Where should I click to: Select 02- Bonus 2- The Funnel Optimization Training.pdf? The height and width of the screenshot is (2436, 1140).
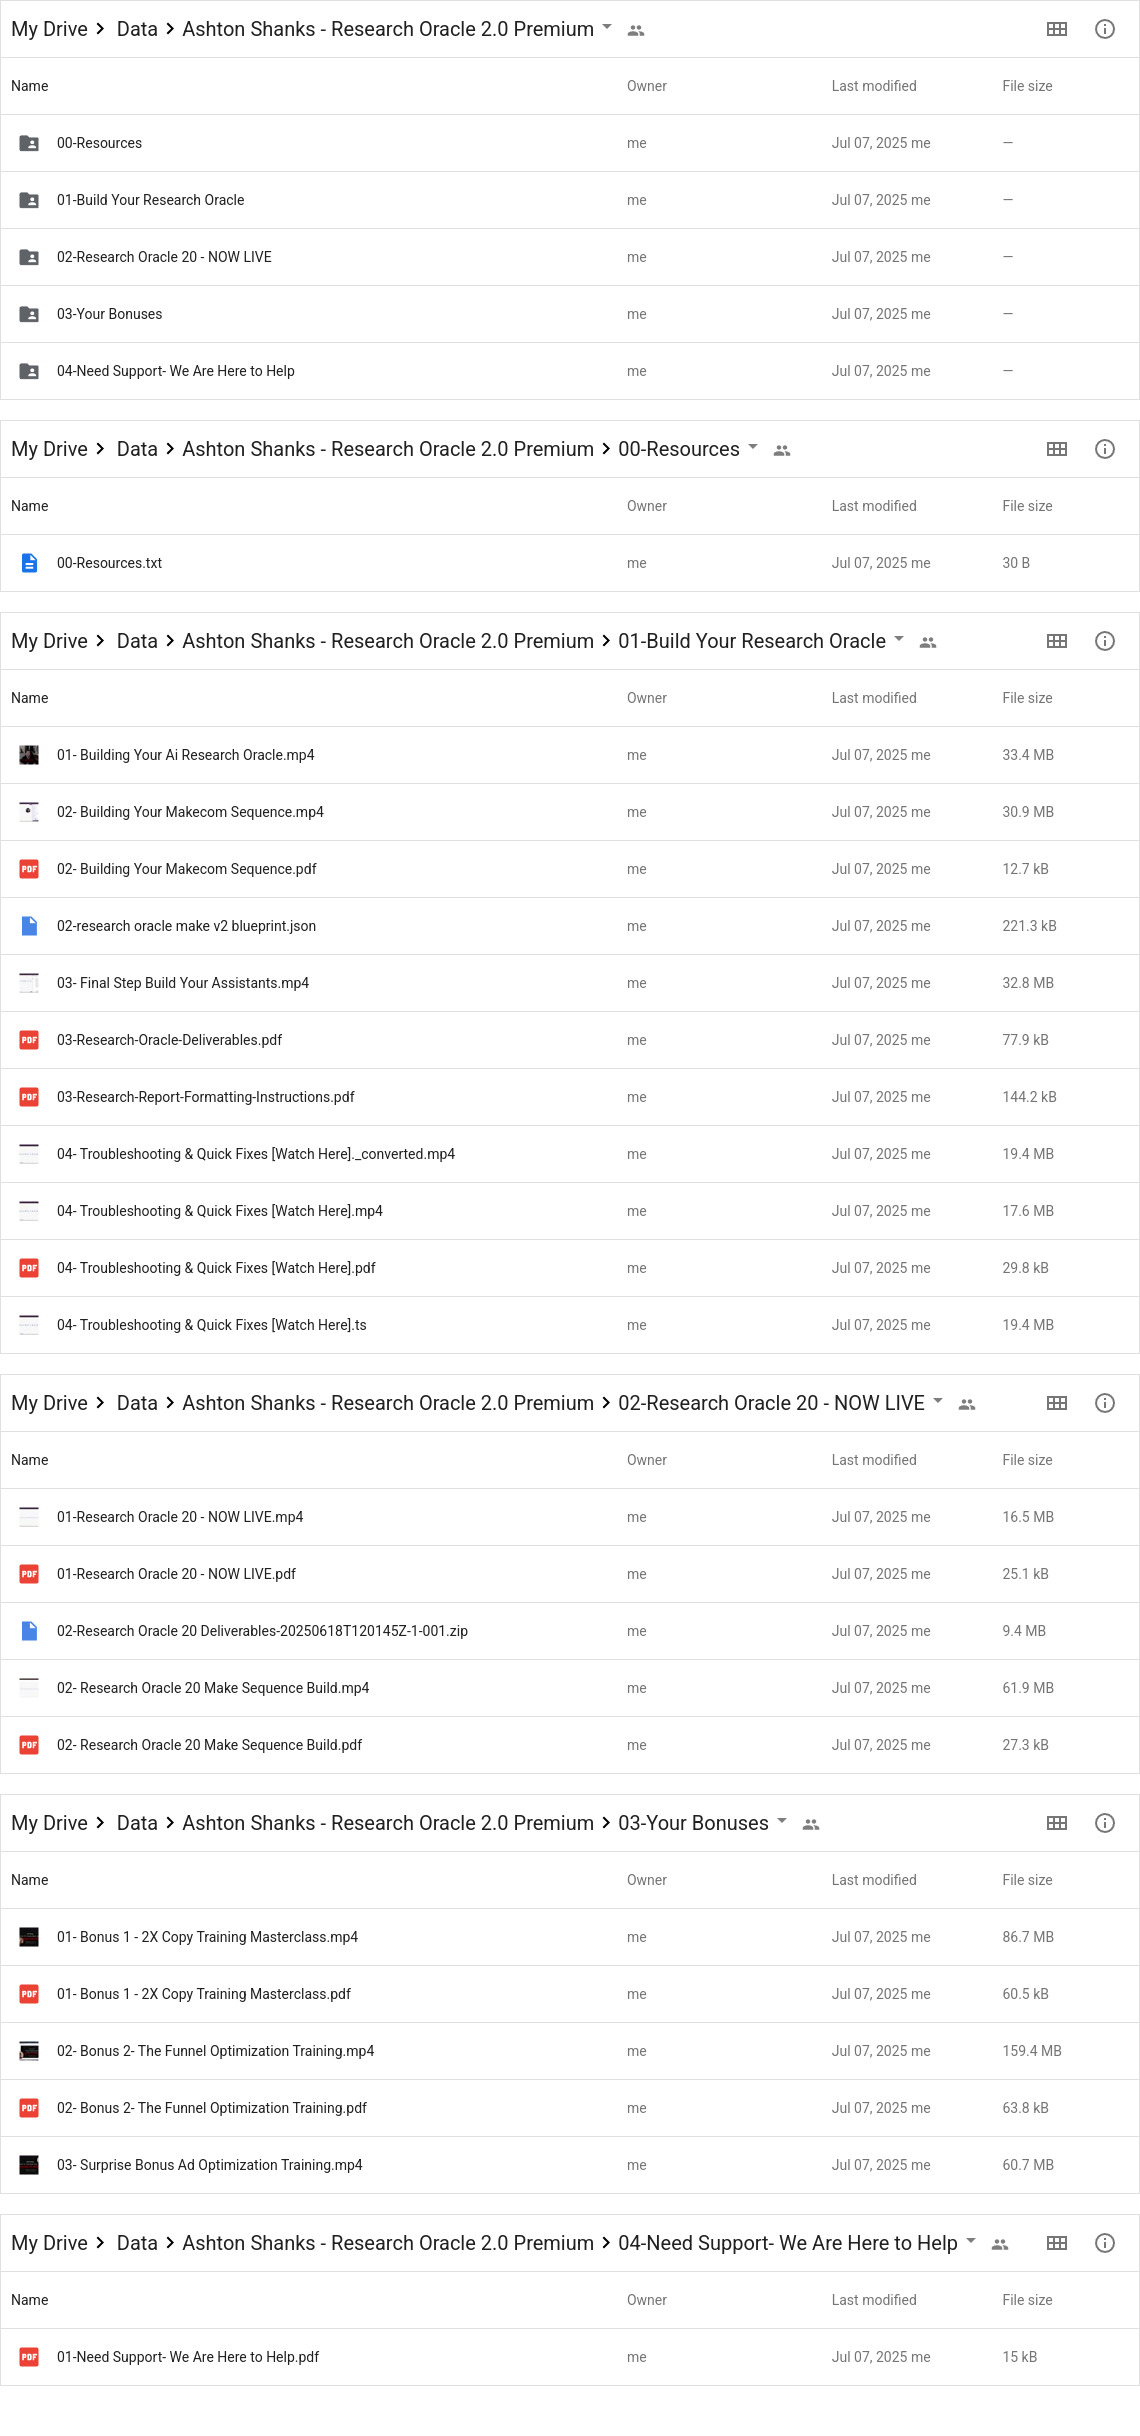click(570, 2108)
